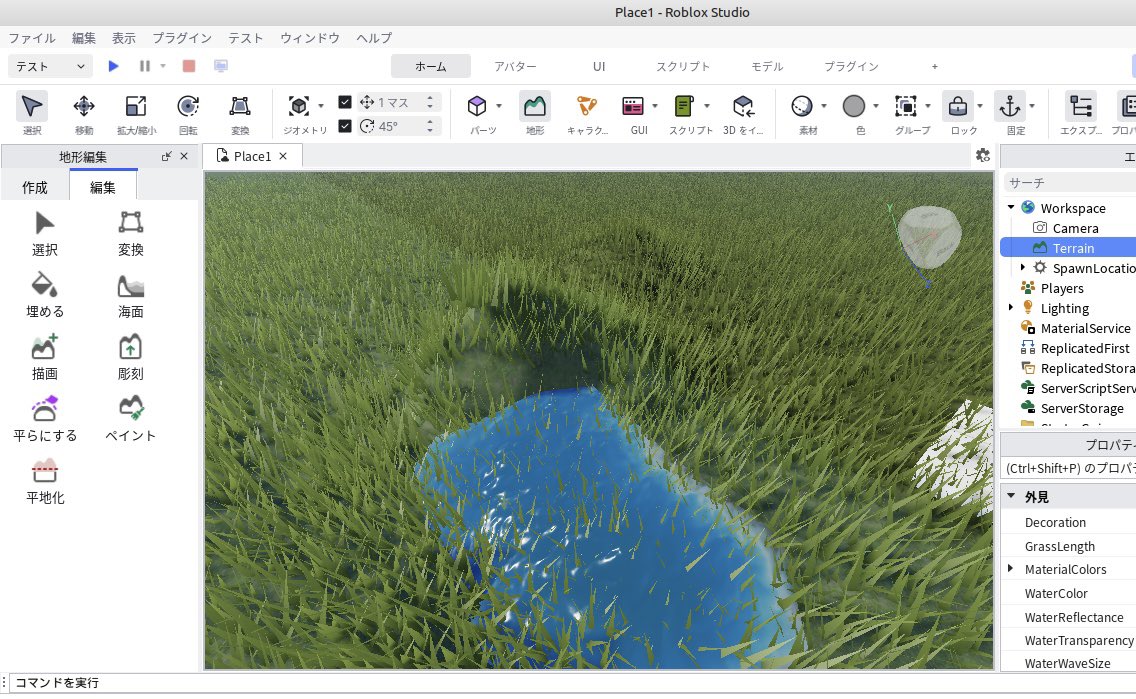Click 変換 tool in terrain editor panel
The width and height of the screenshot is (1136, 699).
pos(131,234)
